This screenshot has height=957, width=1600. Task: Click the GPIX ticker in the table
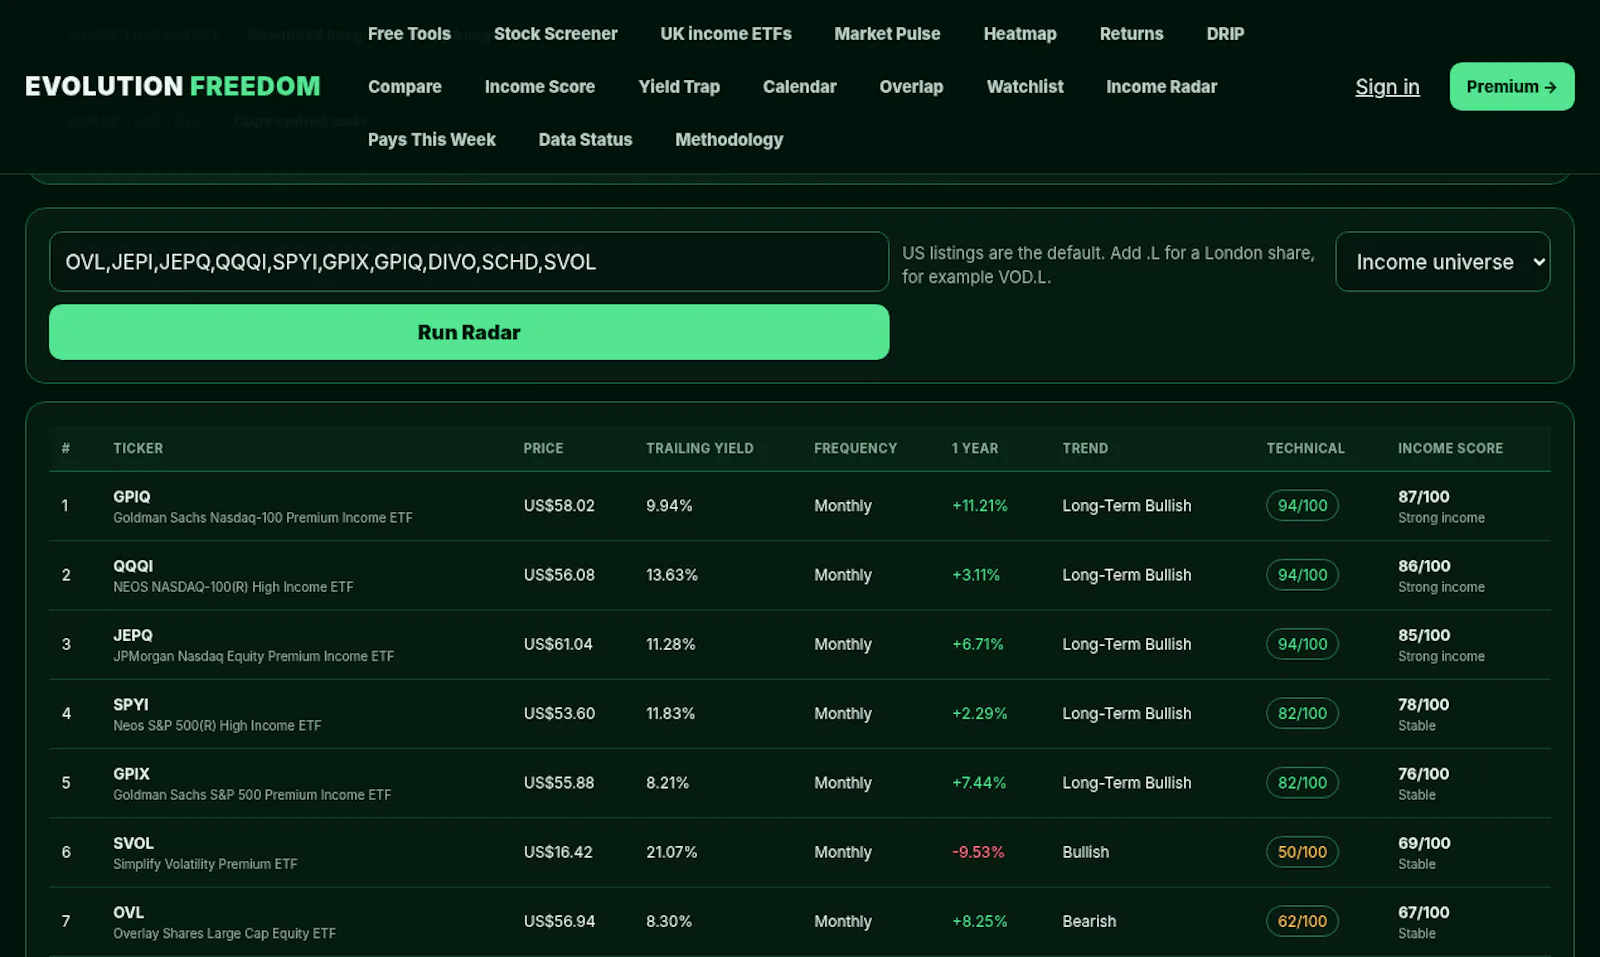point(131,774)
